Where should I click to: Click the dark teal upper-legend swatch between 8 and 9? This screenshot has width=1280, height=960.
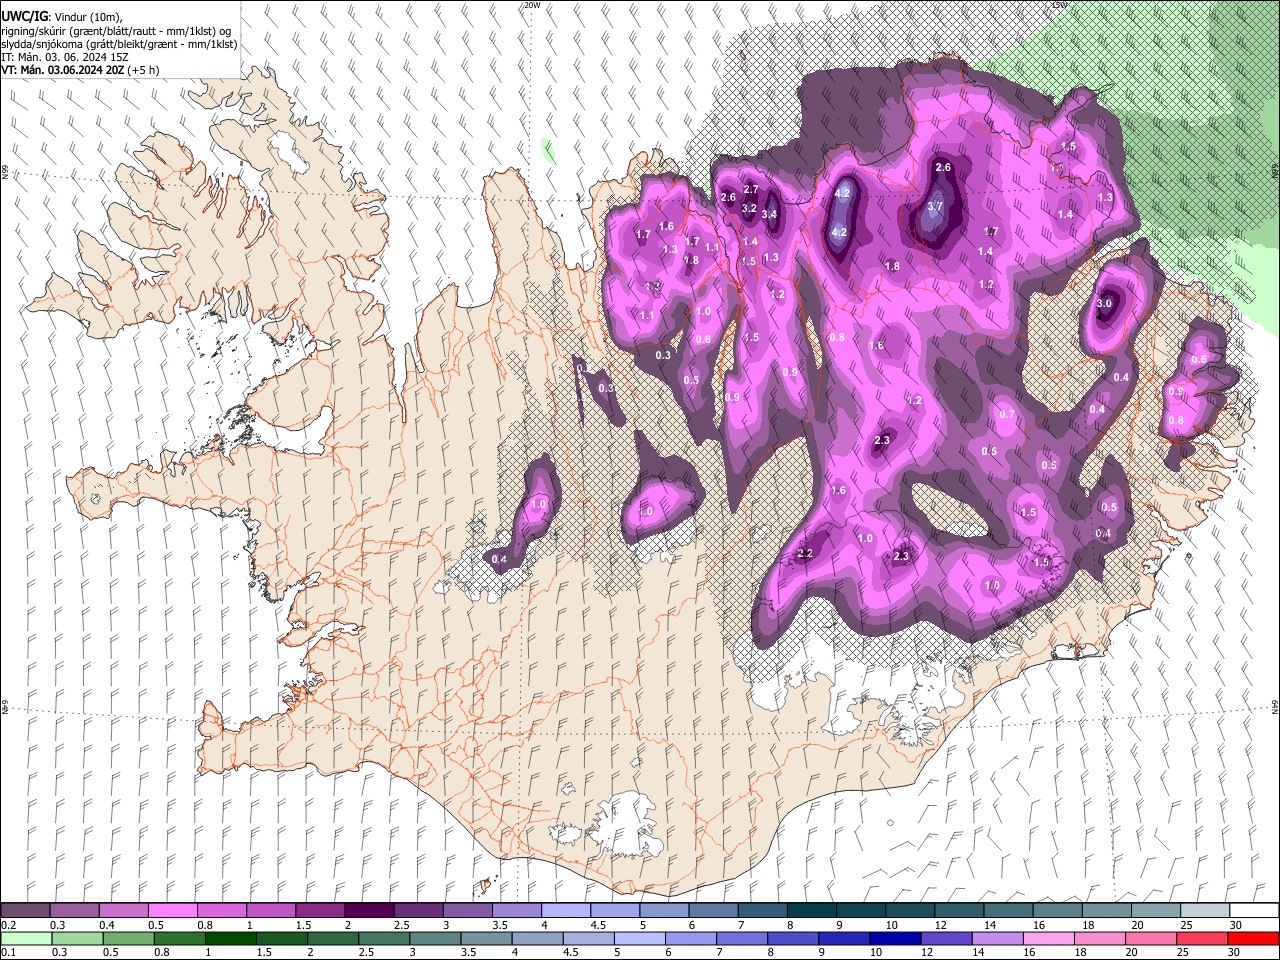click(x=811, y=910)
